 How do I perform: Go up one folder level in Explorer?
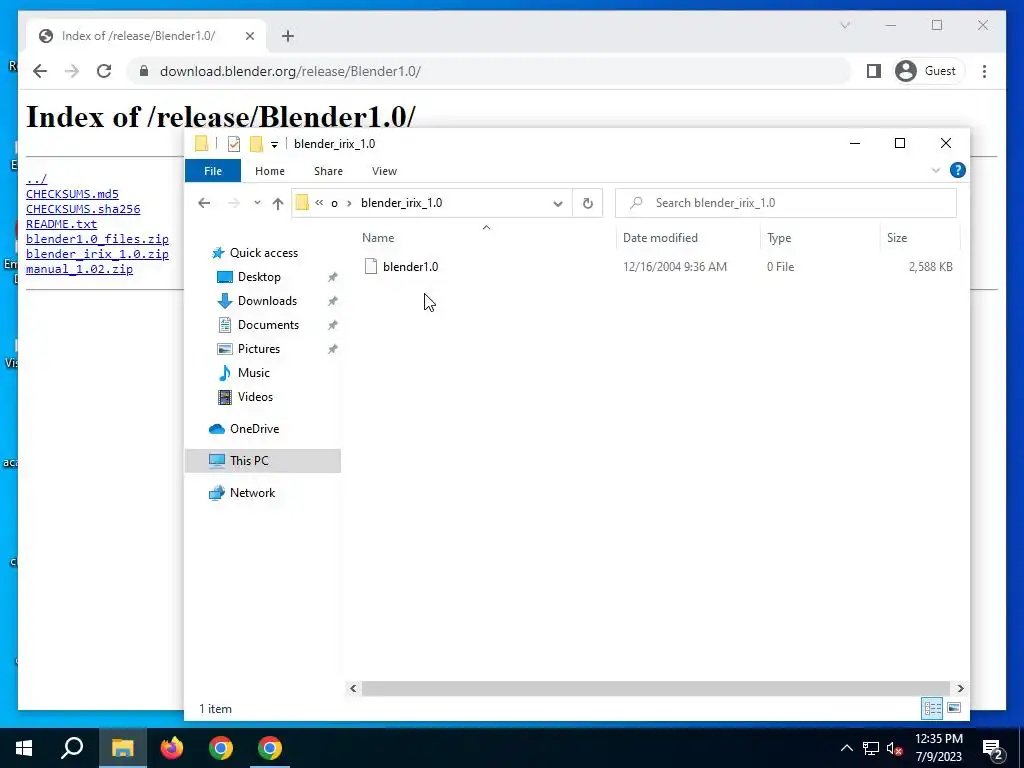point(278,203)
